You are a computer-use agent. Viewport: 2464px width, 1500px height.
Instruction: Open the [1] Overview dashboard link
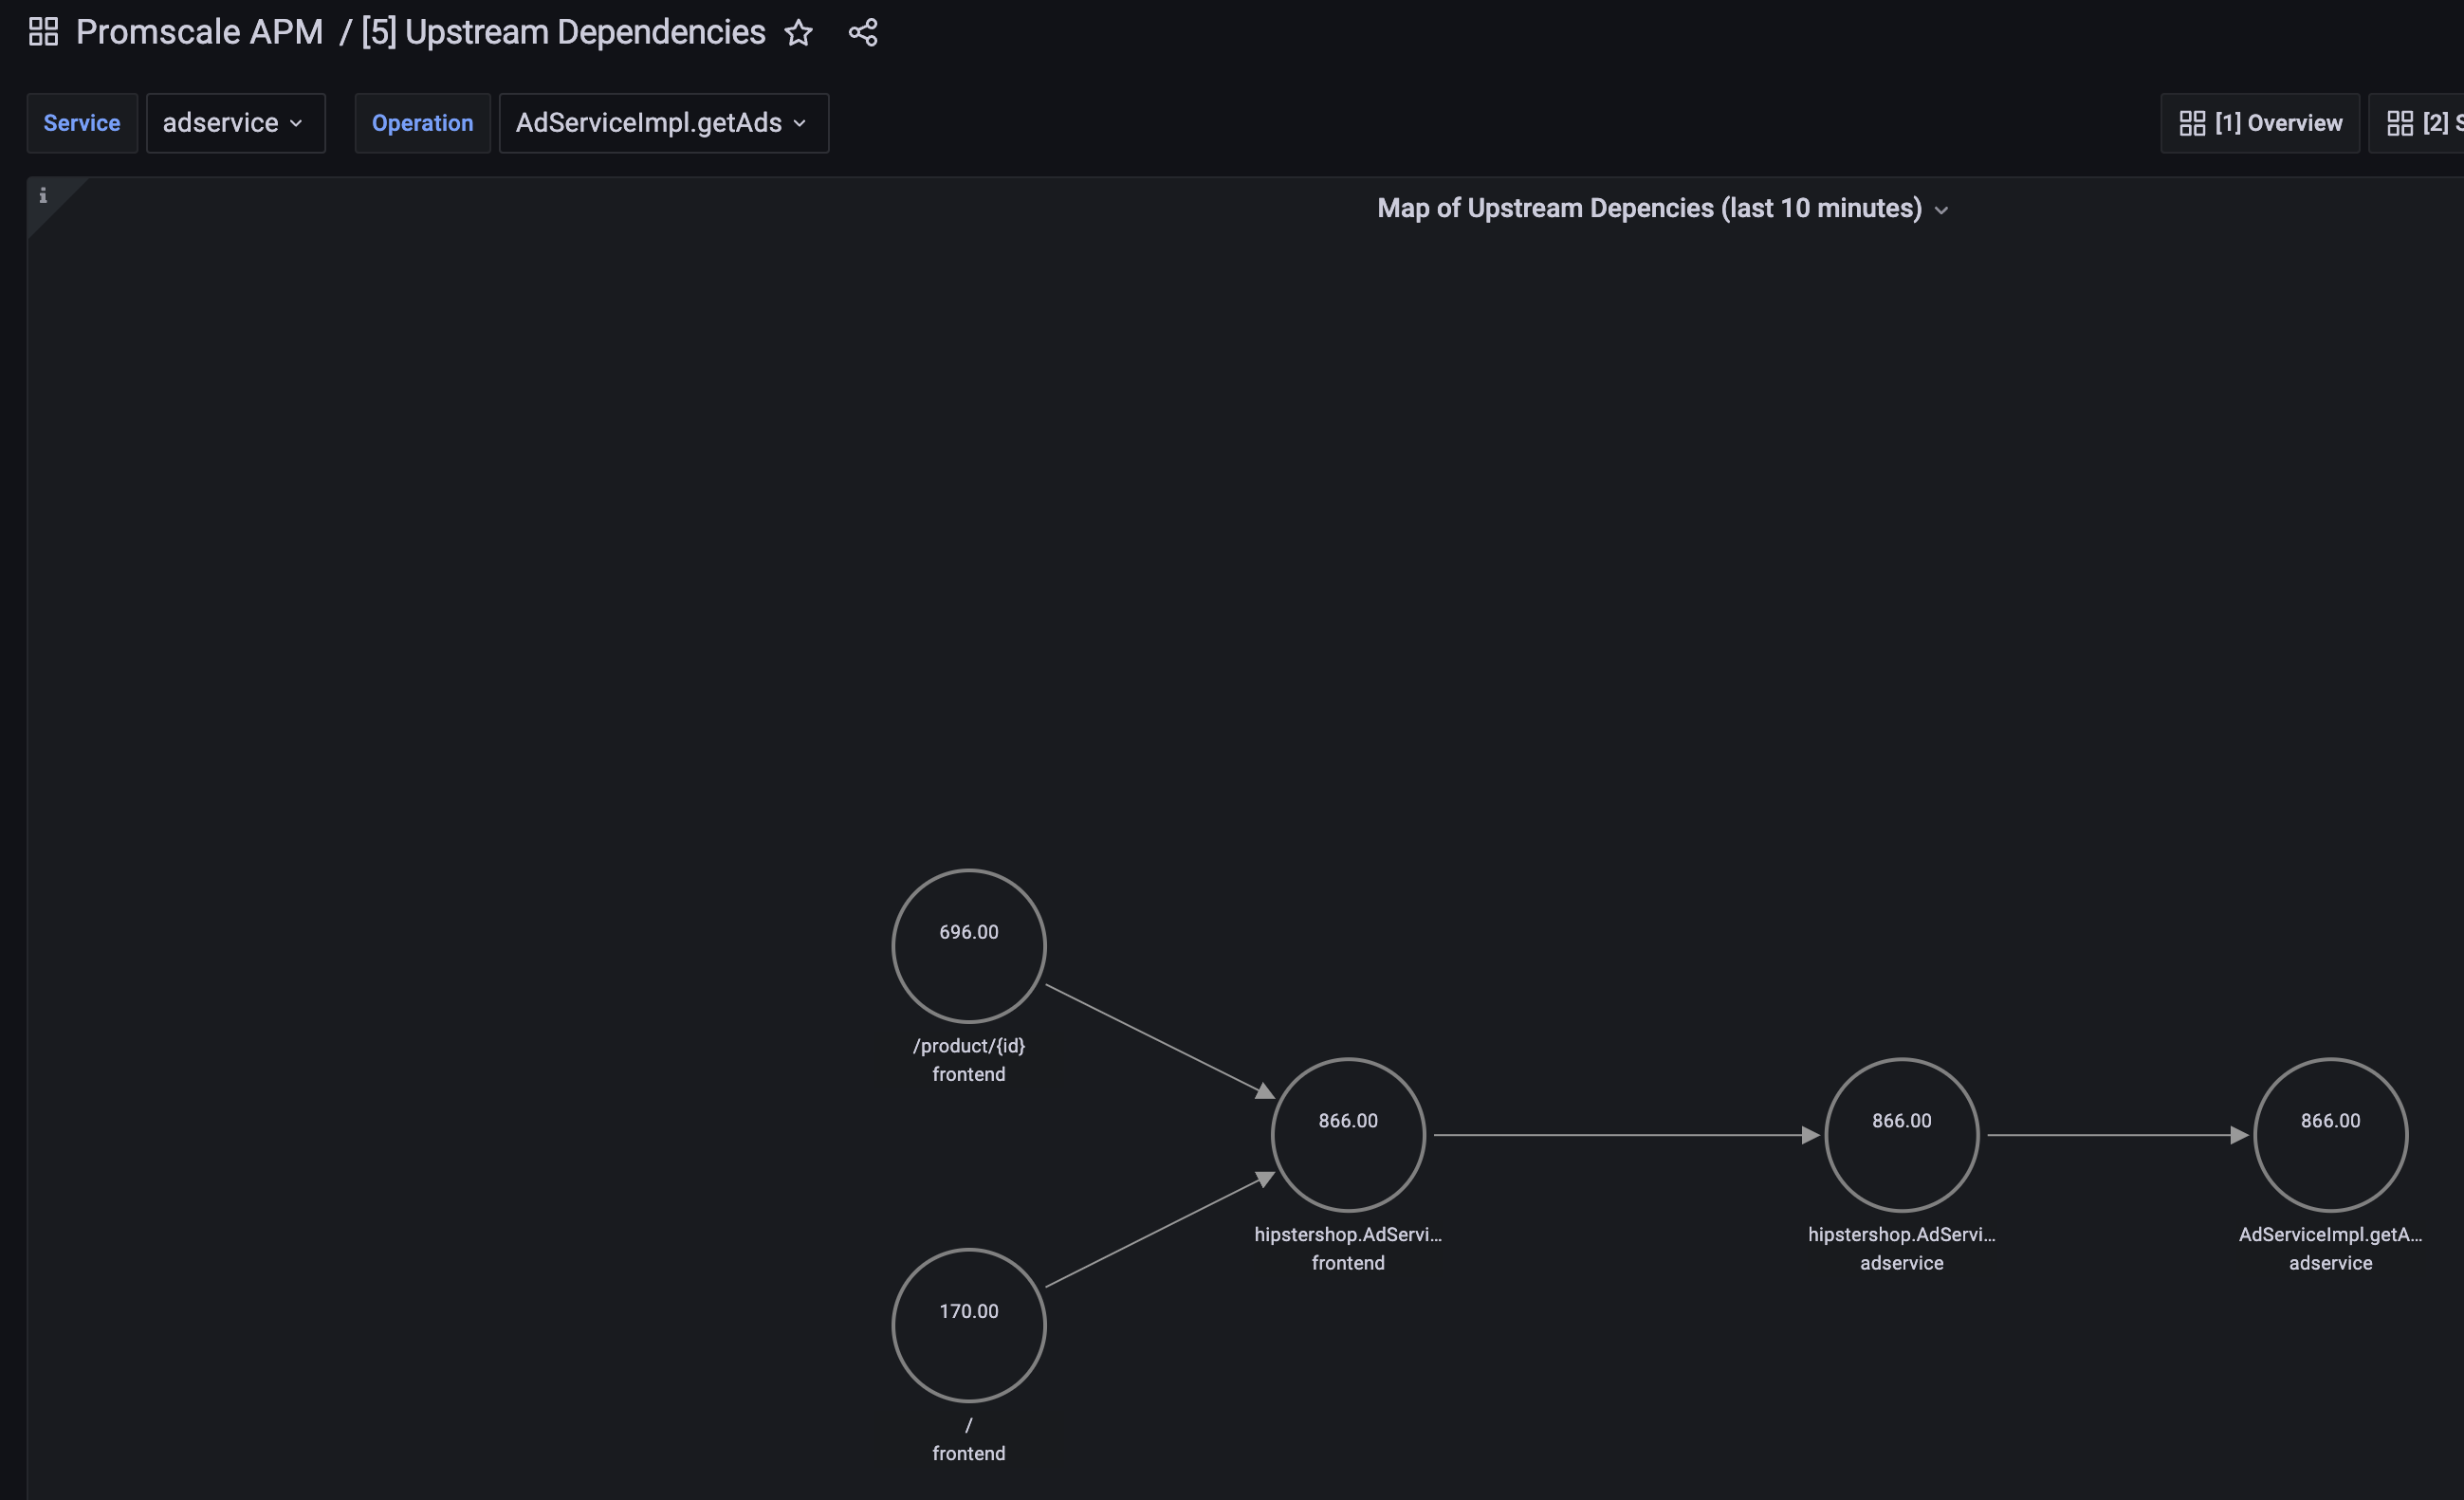[x=2260, y=123]
